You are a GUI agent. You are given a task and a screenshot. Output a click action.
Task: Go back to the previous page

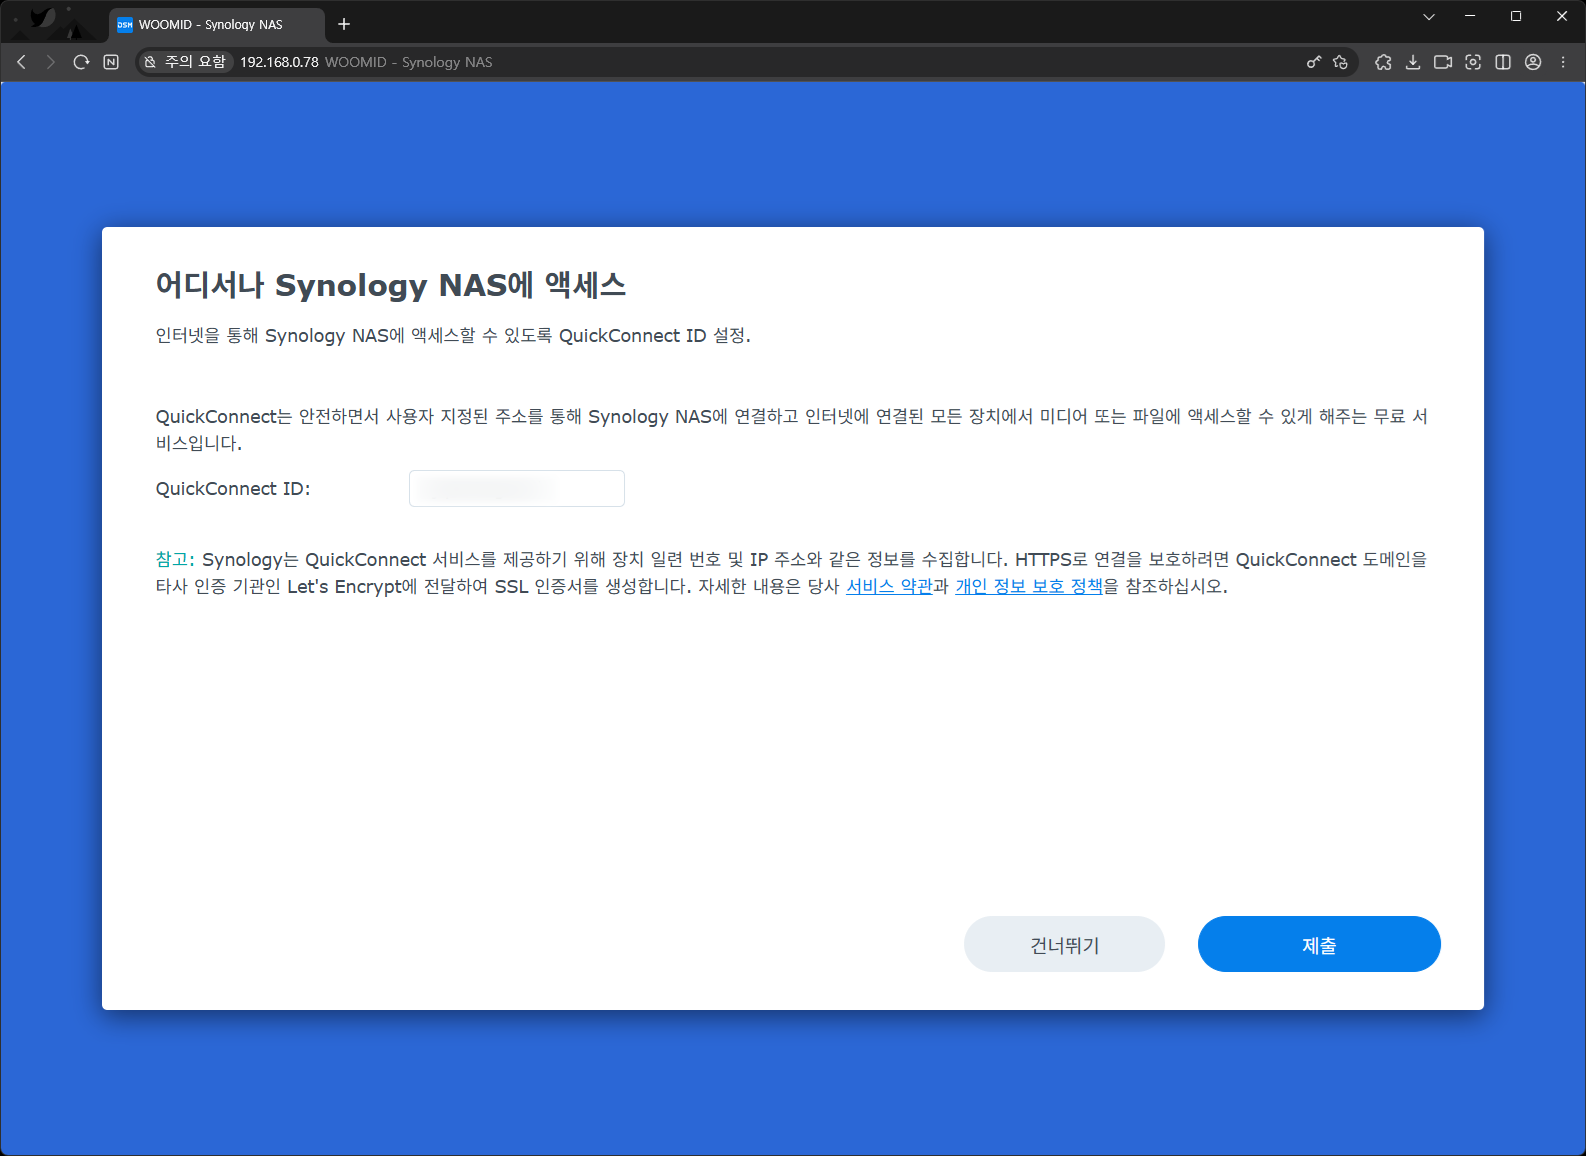[21, 62]
